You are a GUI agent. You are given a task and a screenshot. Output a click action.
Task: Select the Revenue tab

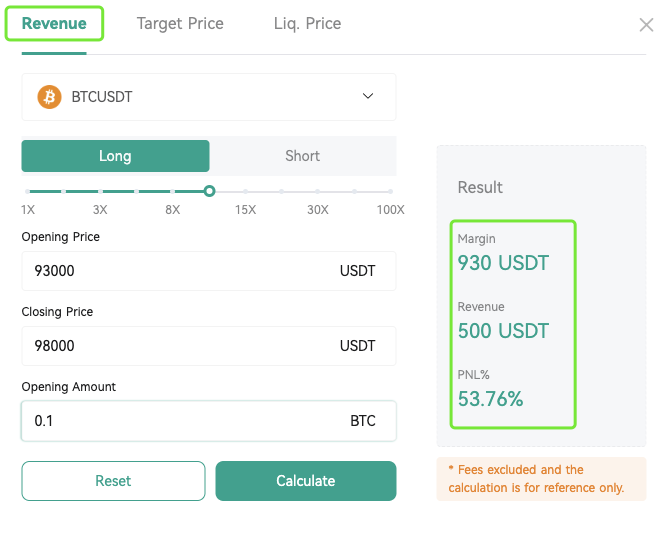[54, 24]
